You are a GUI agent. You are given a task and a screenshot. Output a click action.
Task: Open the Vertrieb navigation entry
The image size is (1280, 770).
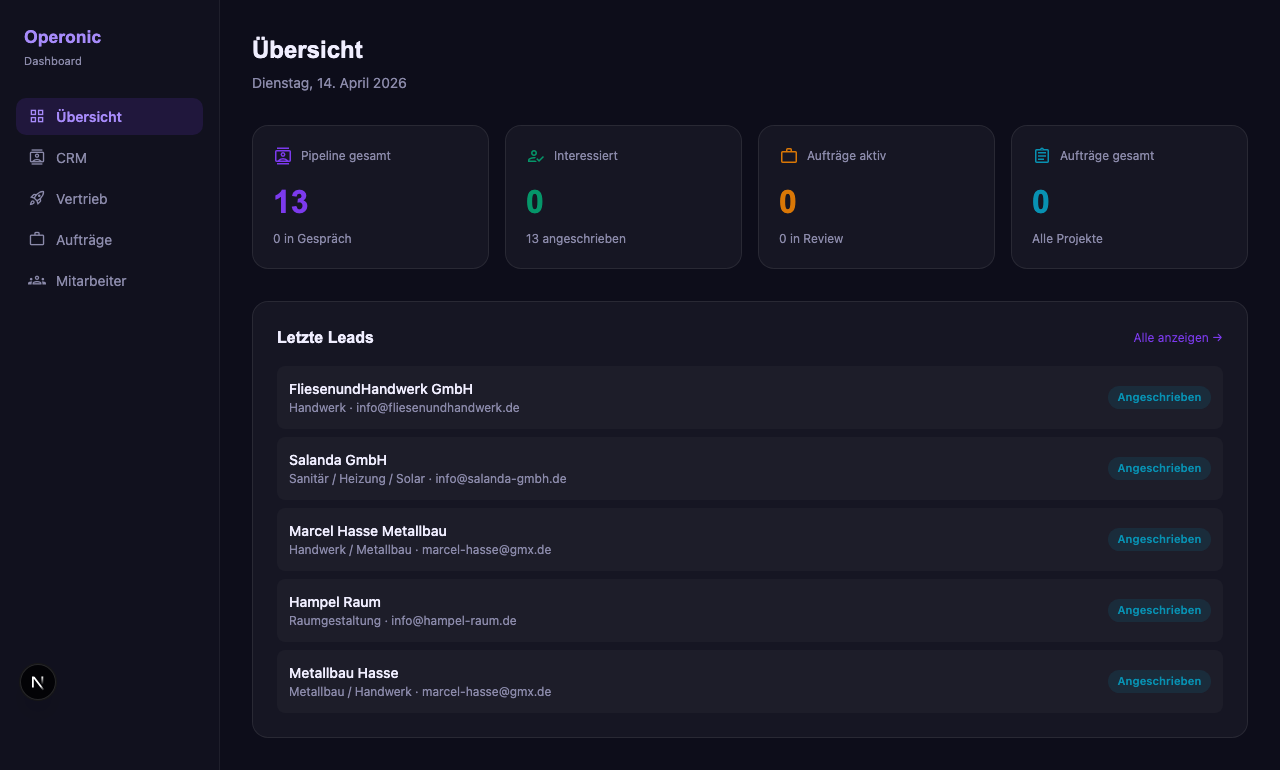[81, 199]
